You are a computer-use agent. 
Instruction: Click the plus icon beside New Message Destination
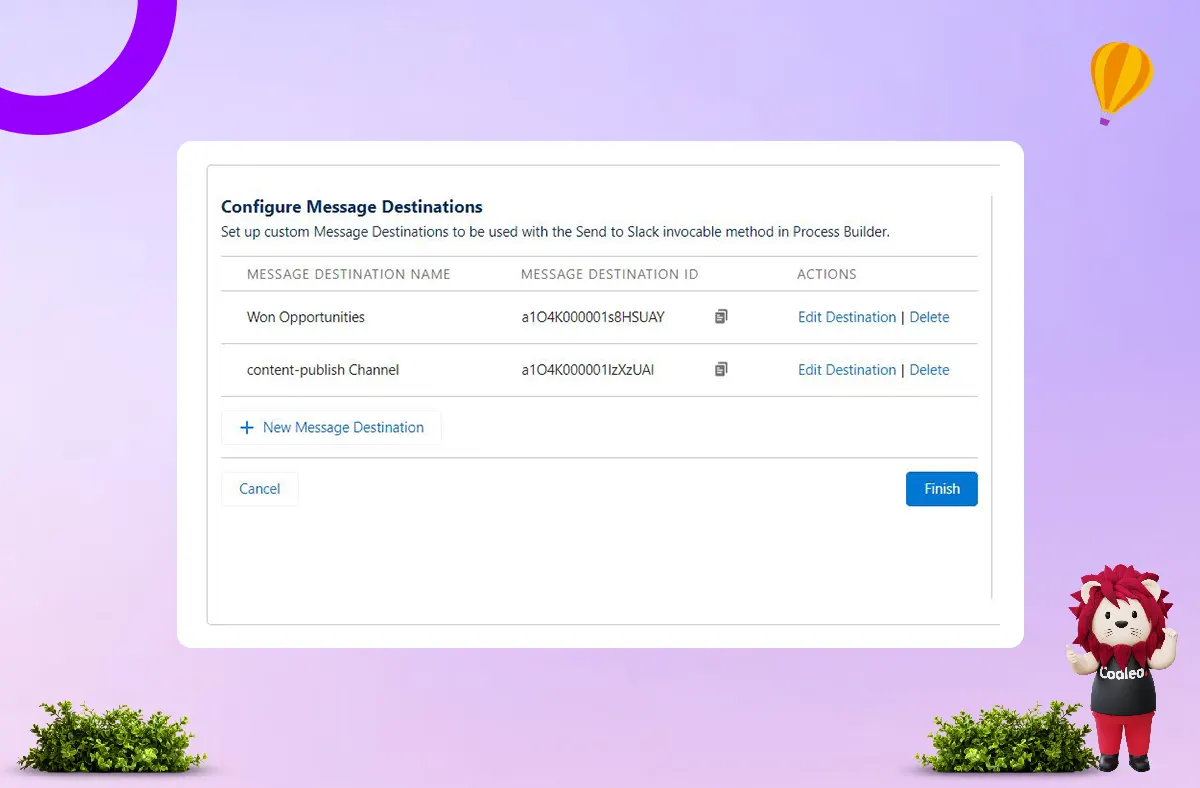point(247,427)
